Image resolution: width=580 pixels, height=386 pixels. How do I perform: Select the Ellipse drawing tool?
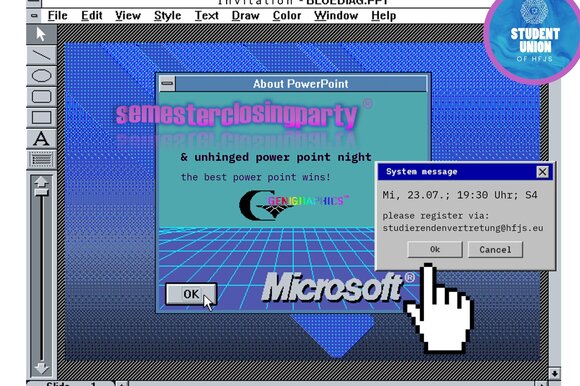pos(41,76)
